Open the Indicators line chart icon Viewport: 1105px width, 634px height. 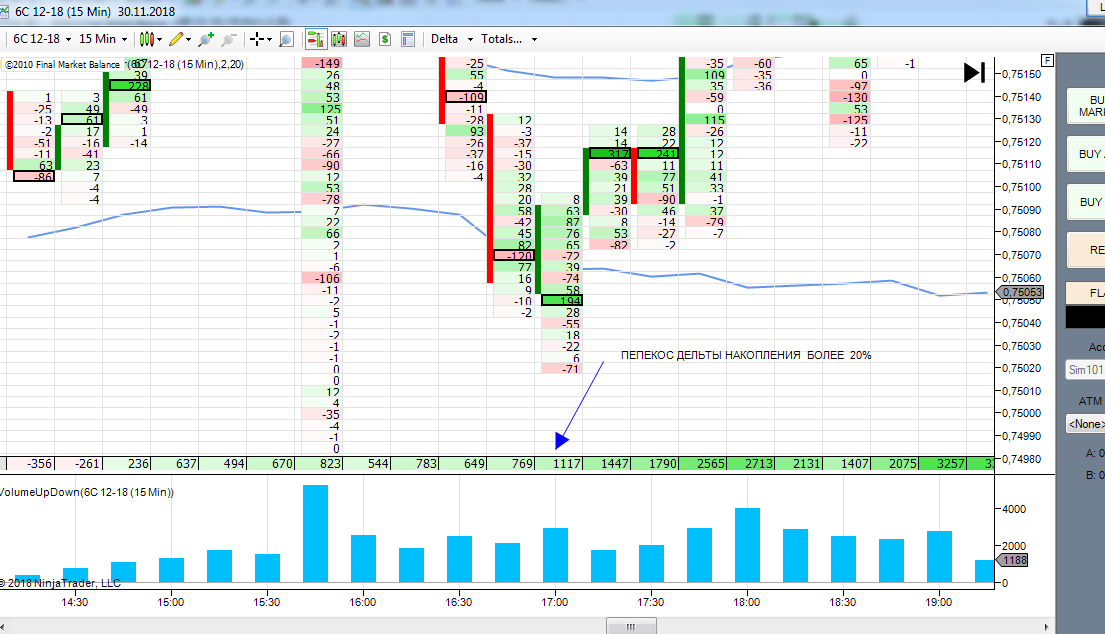(x=362, y=39)
